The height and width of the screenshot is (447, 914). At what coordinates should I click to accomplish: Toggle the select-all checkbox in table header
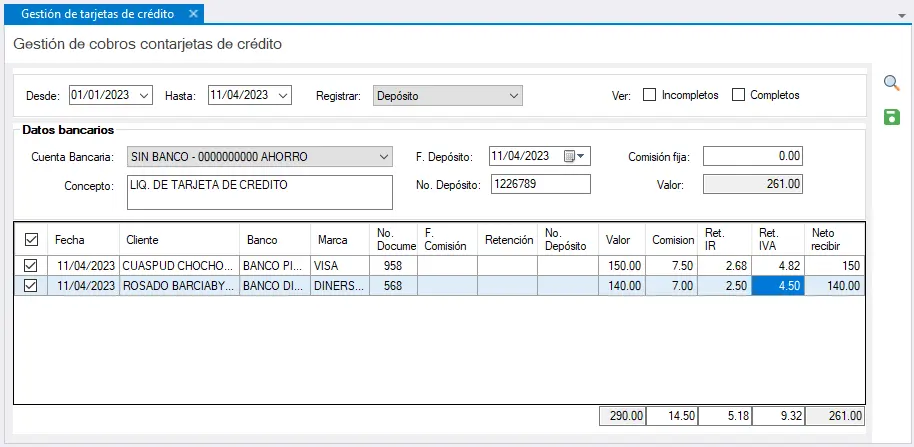click(30, 240)
